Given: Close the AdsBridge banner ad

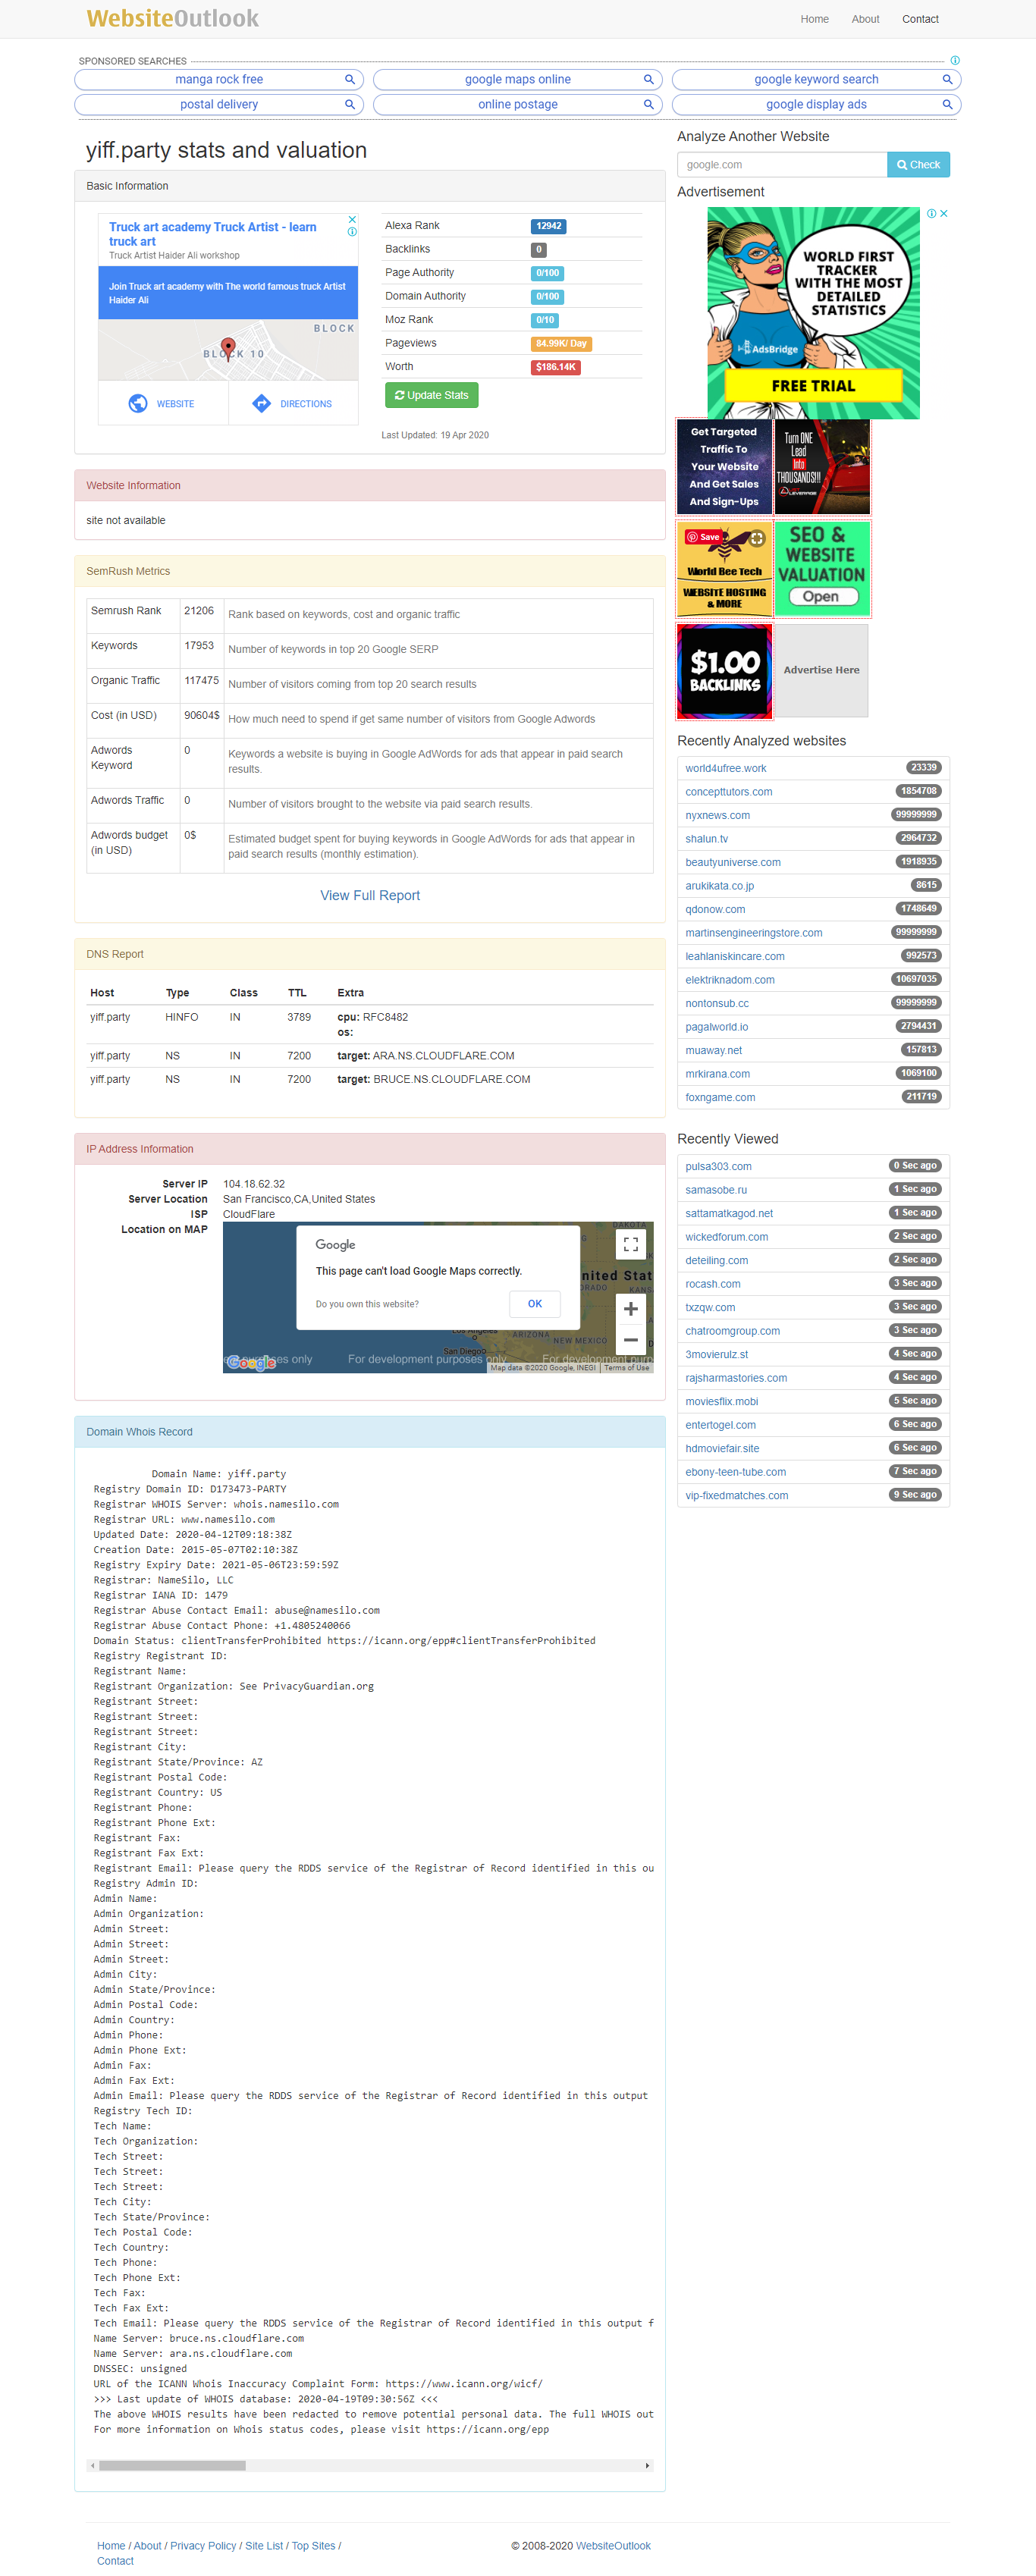Looking at the screenshot, I should pos(944,213).
